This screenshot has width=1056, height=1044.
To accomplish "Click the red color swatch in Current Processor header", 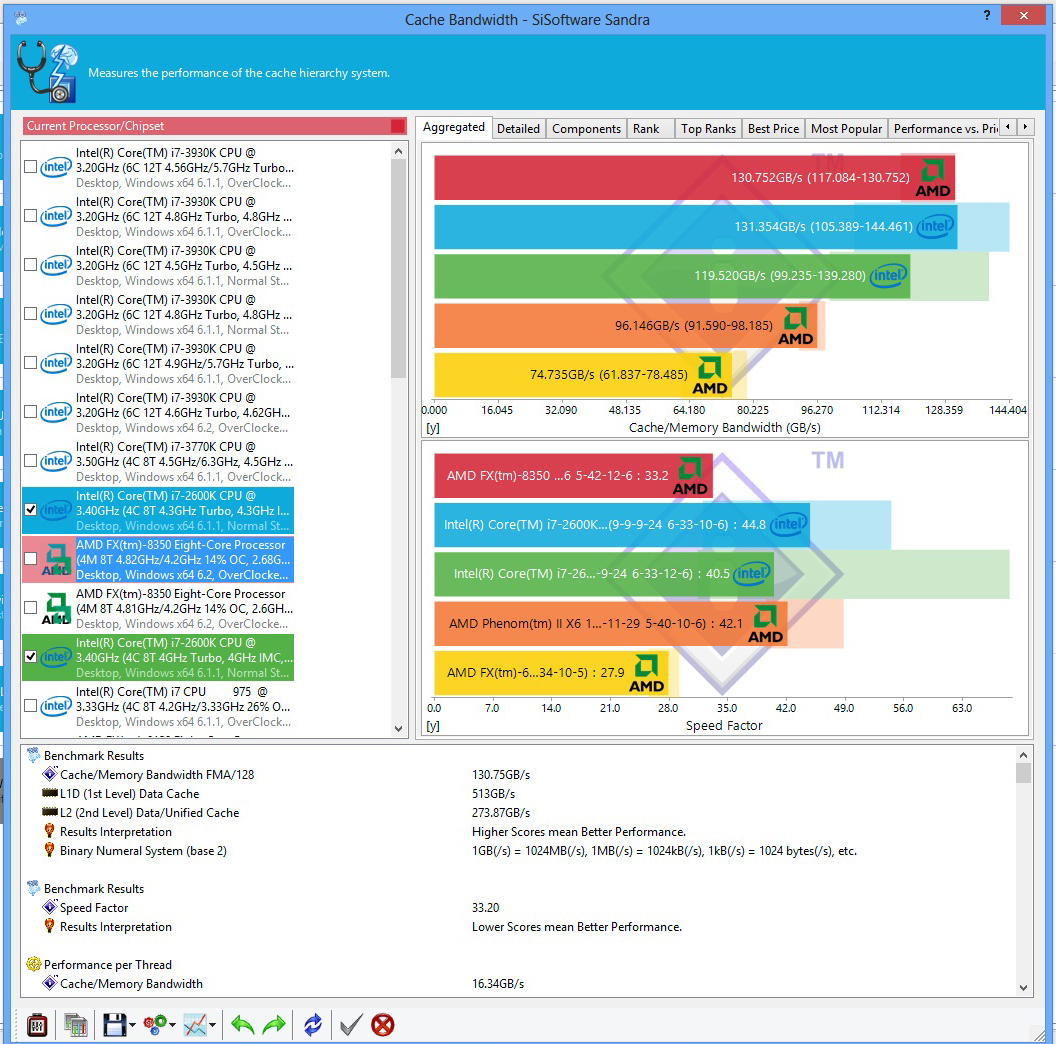I will (398, 126).
